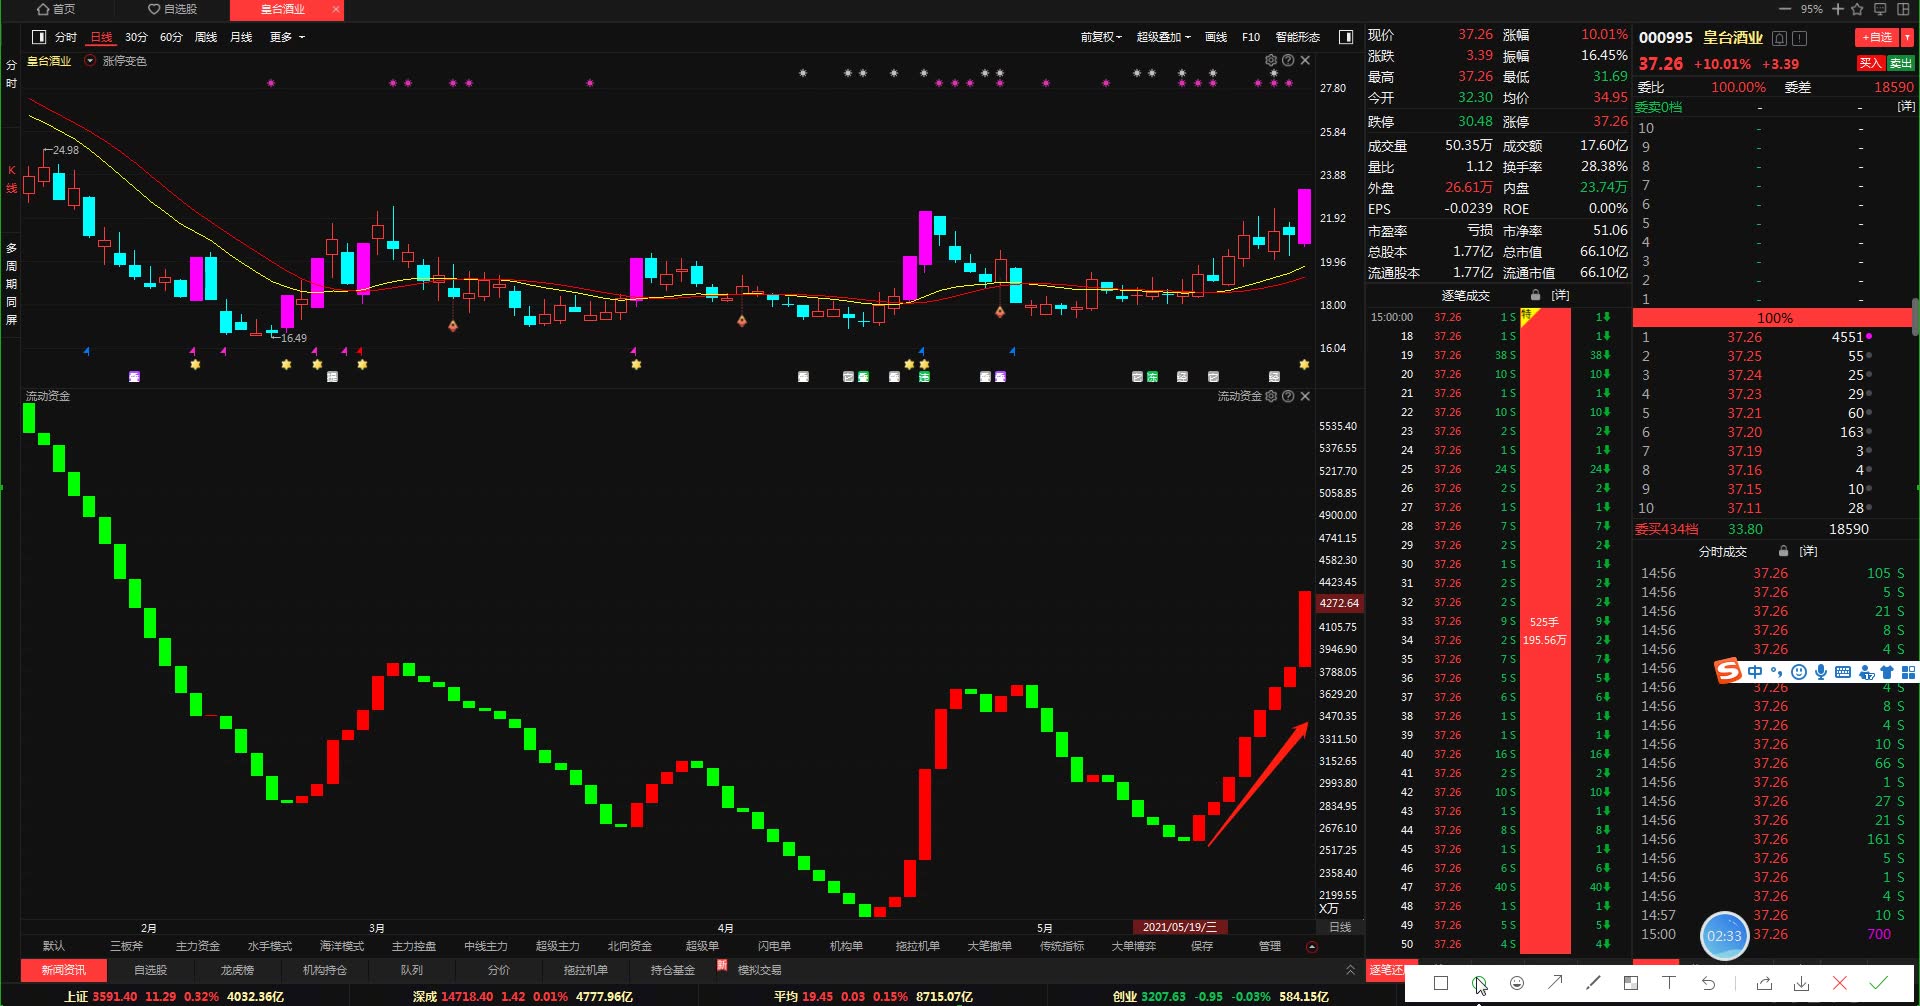The width and height of the screenshot is (1920, 1006).
Task: Switch to 周线 period tab
Action: [206, 37]
